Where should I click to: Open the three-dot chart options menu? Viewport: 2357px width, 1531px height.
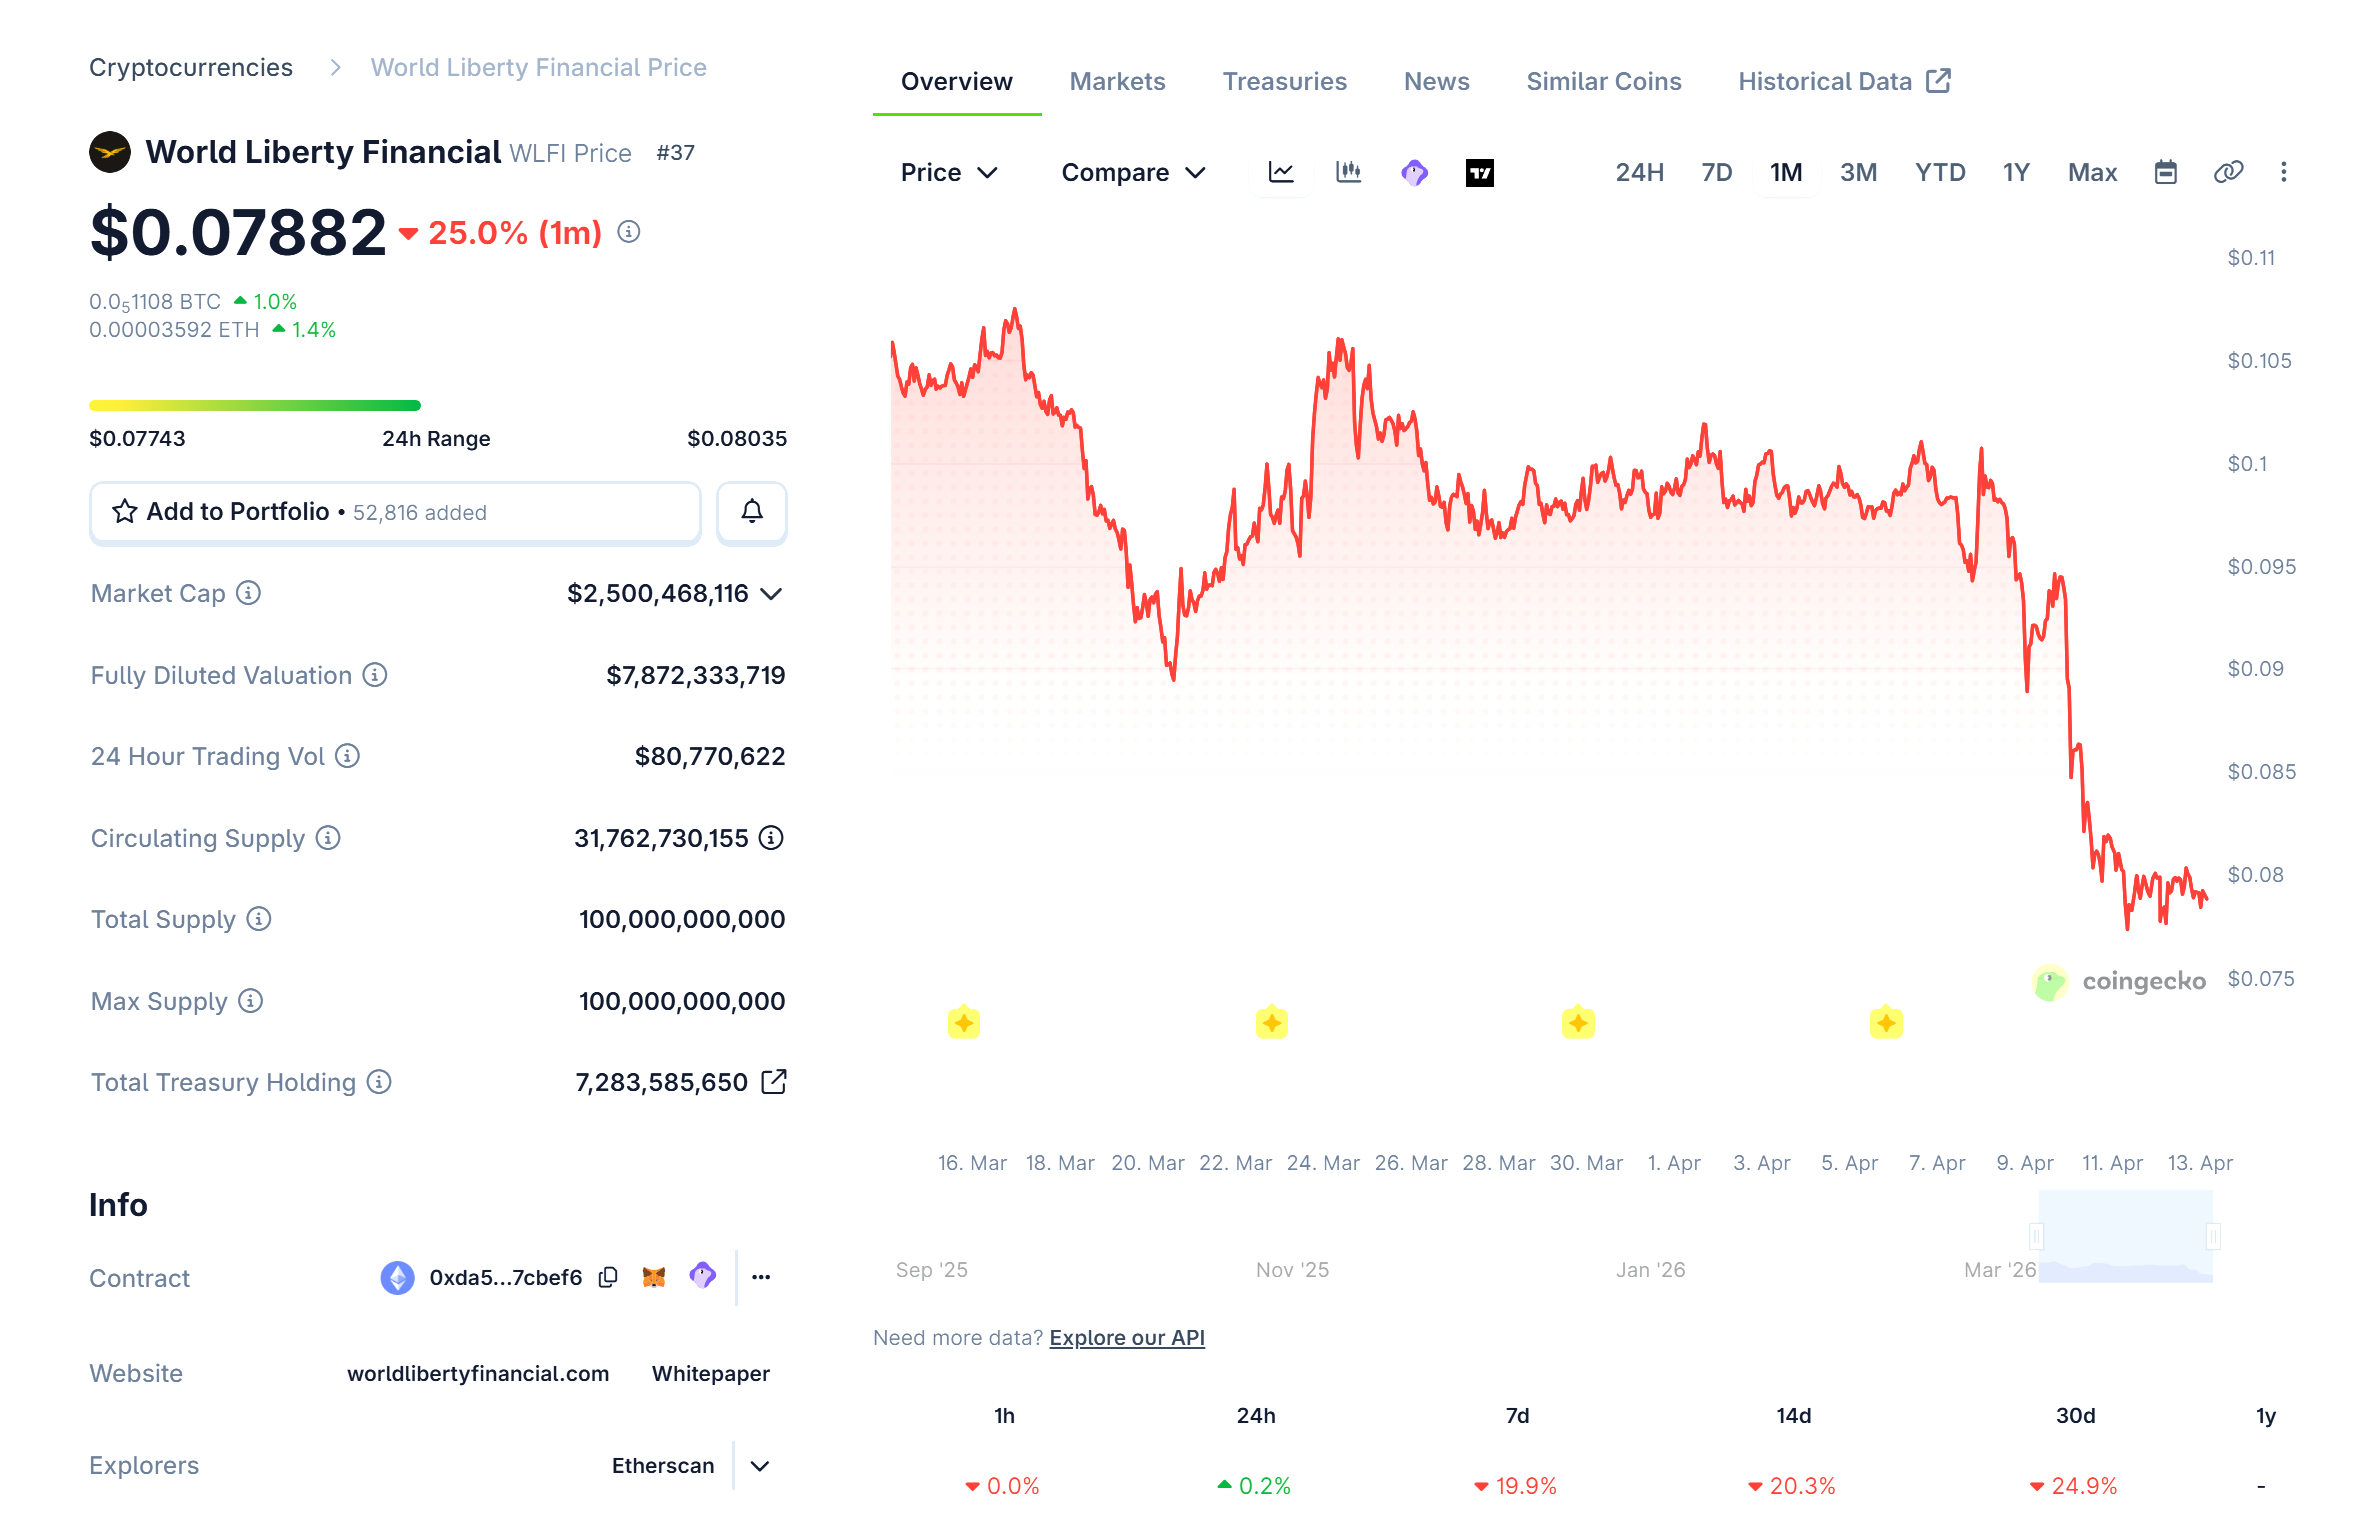[x=2284, y=172]
